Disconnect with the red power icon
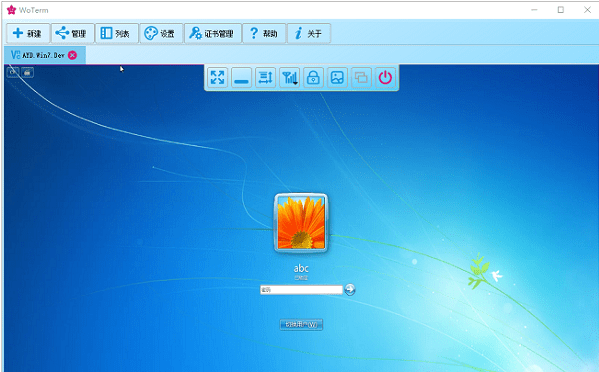 (x=385, y=78)
